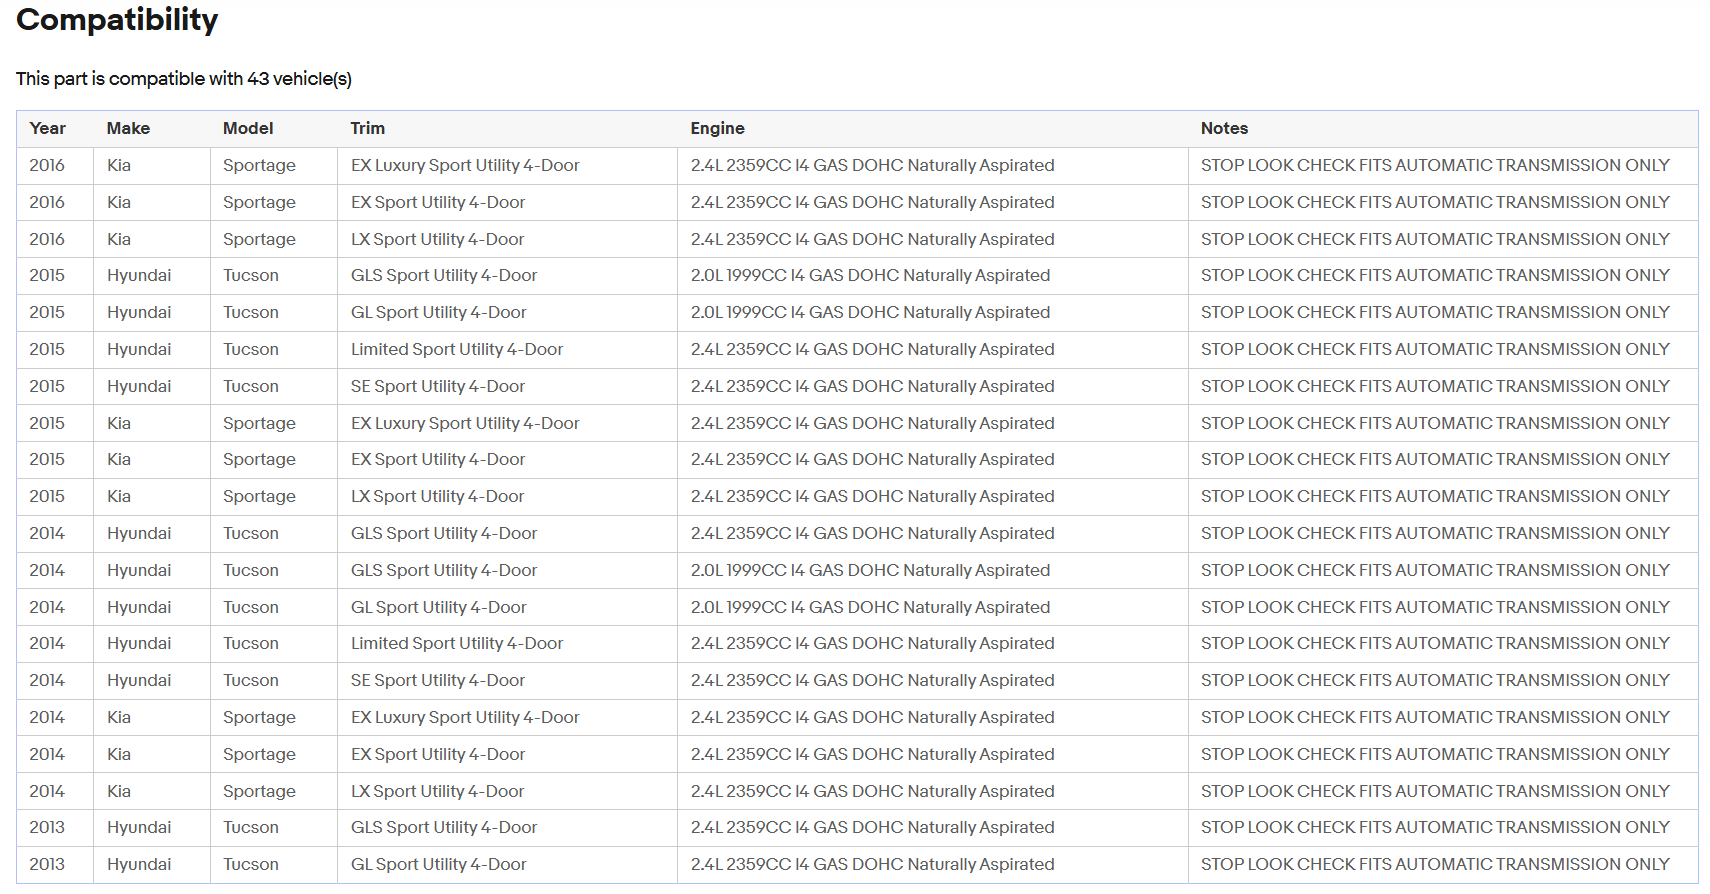This screenshot has height=894, width=1710.
Task: Select "Sportage" in the 2015 LX row
Action: click(259, 497)
